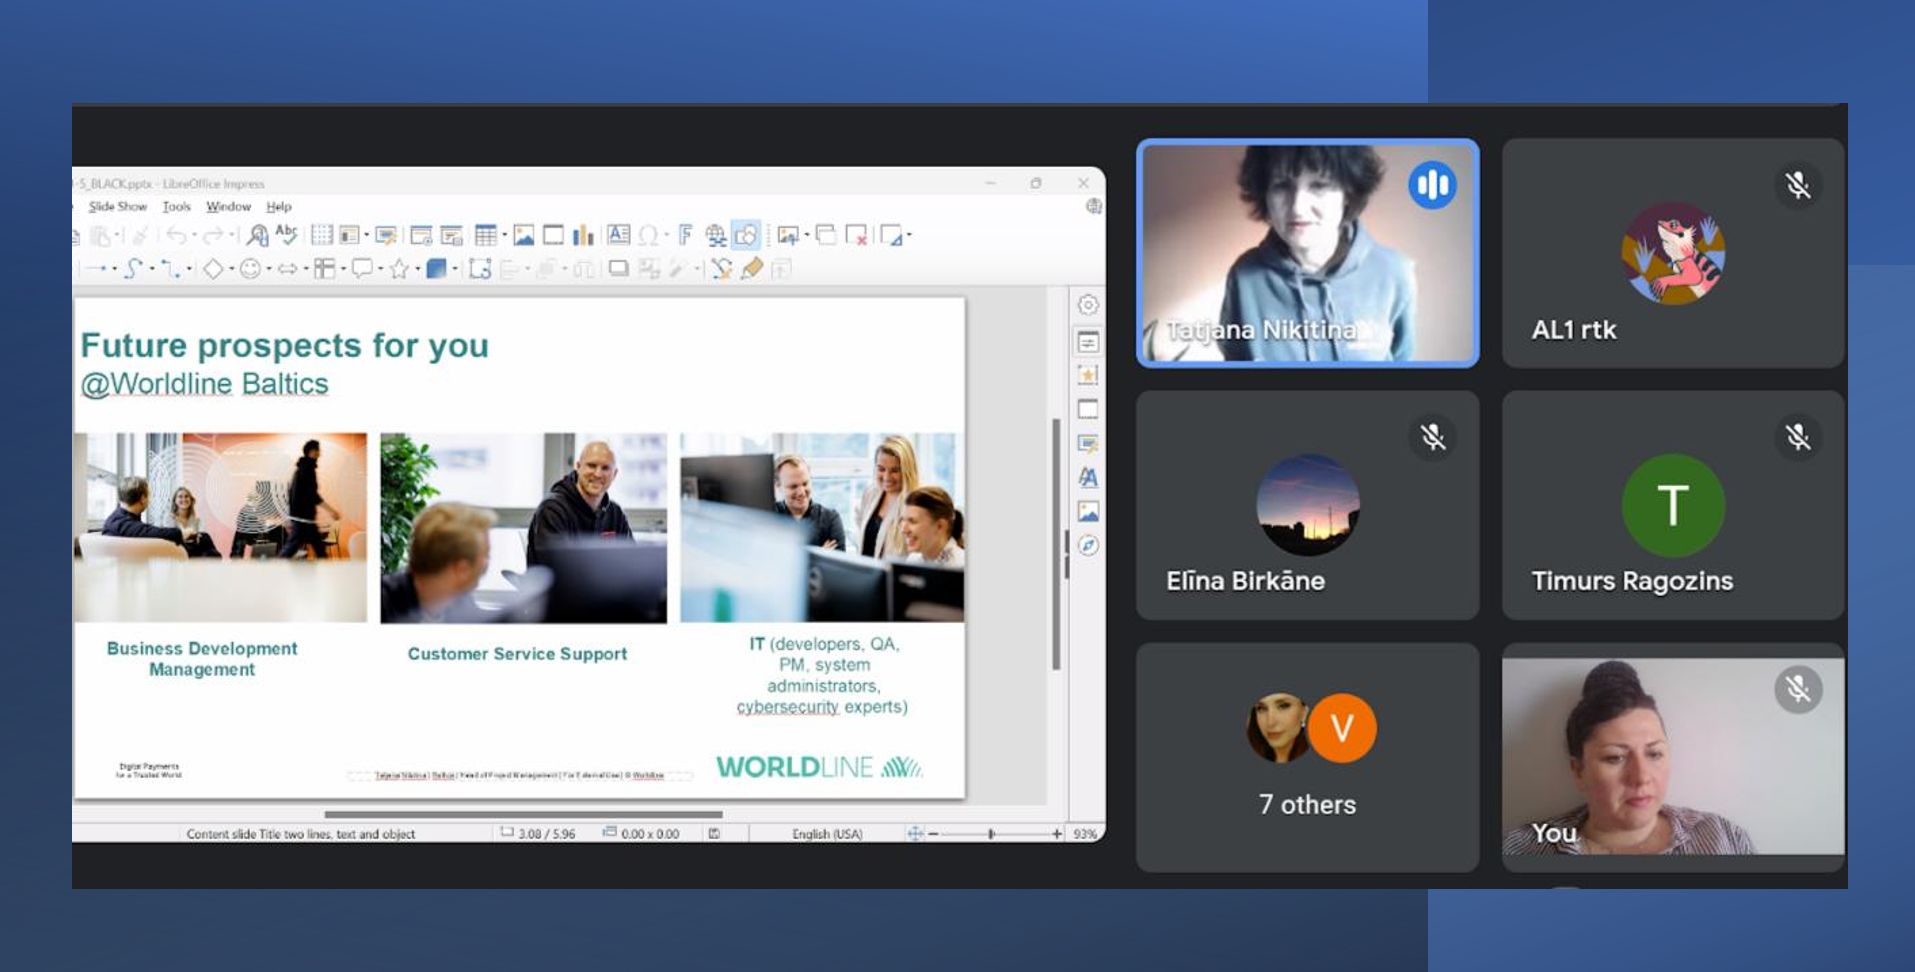Expand dropdown arrow beside Basic Shapes diamond

tap(232, 268)
